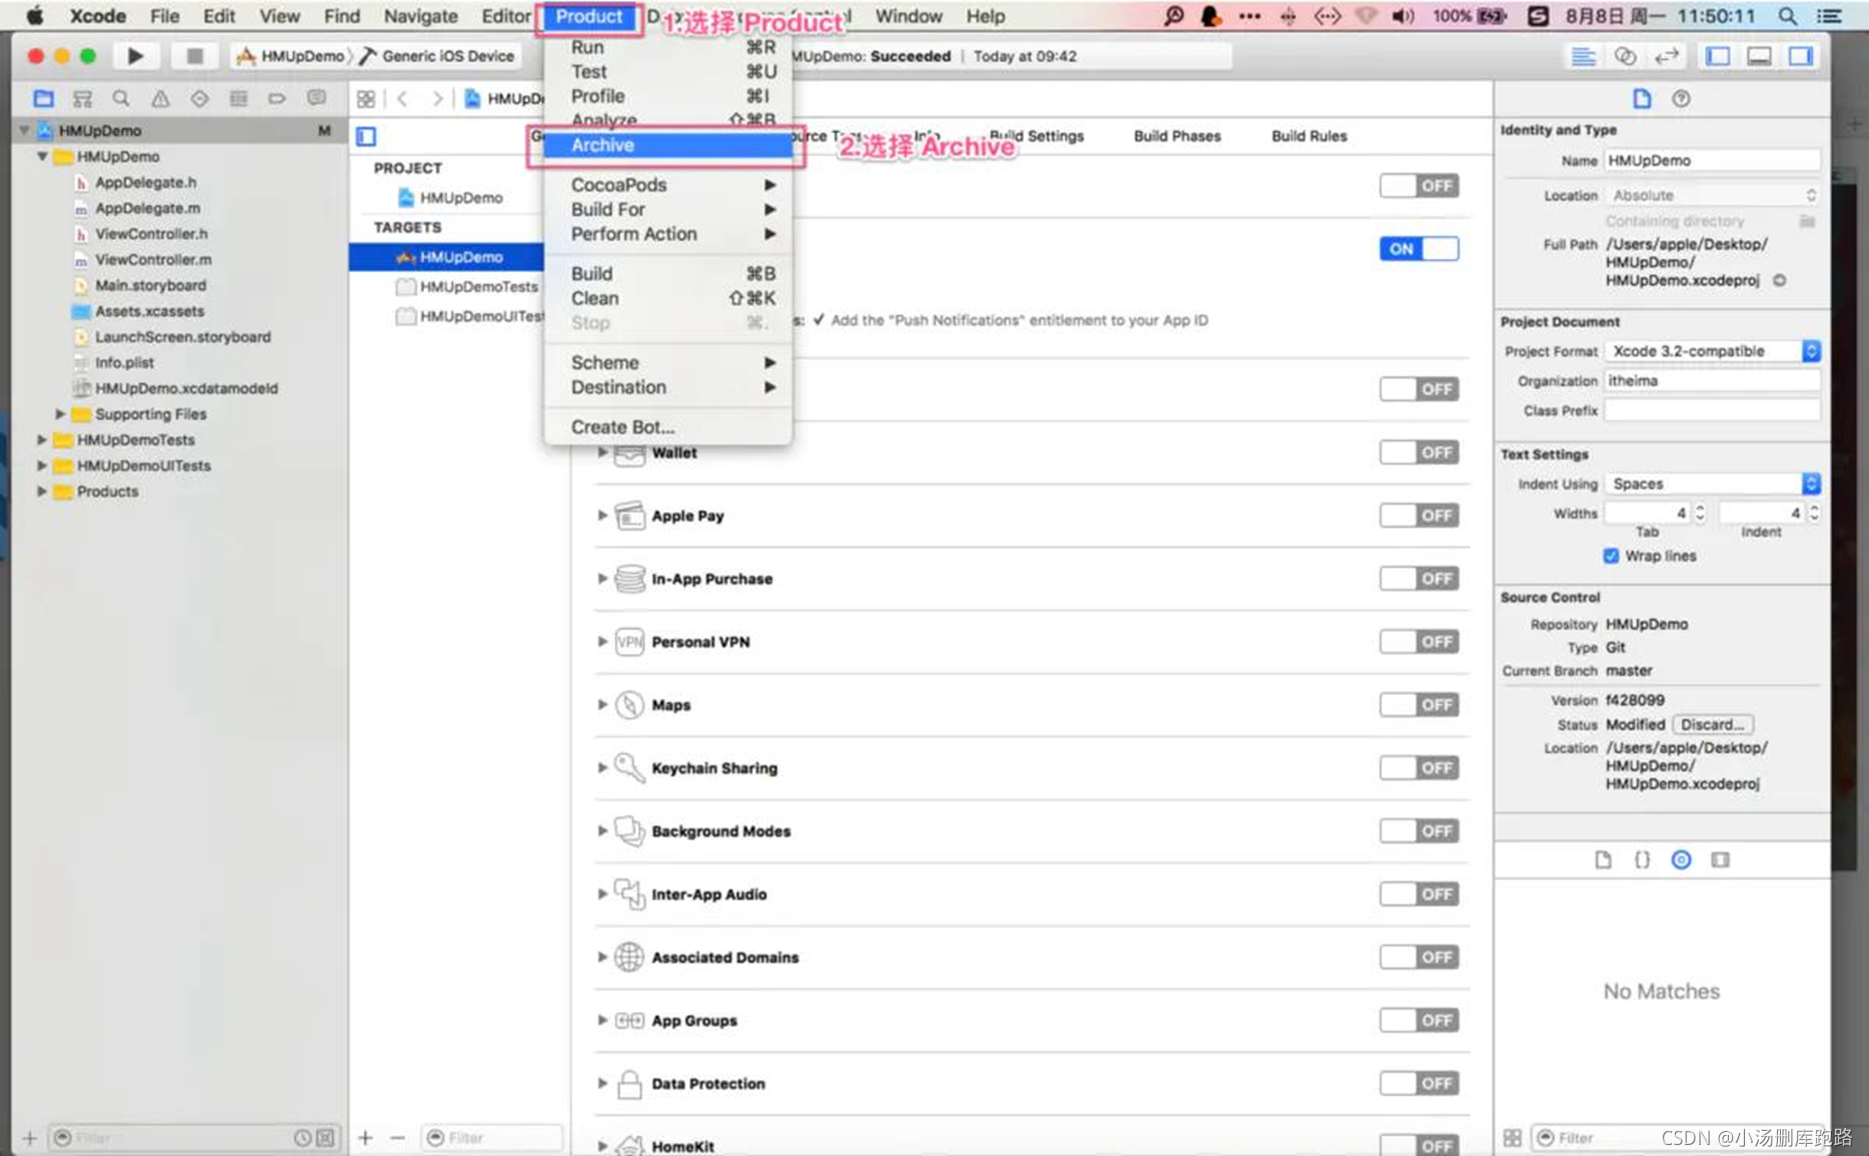Click the related items grid icon
Viewport: 1869px width, 1156px height.
coord(366,98)
